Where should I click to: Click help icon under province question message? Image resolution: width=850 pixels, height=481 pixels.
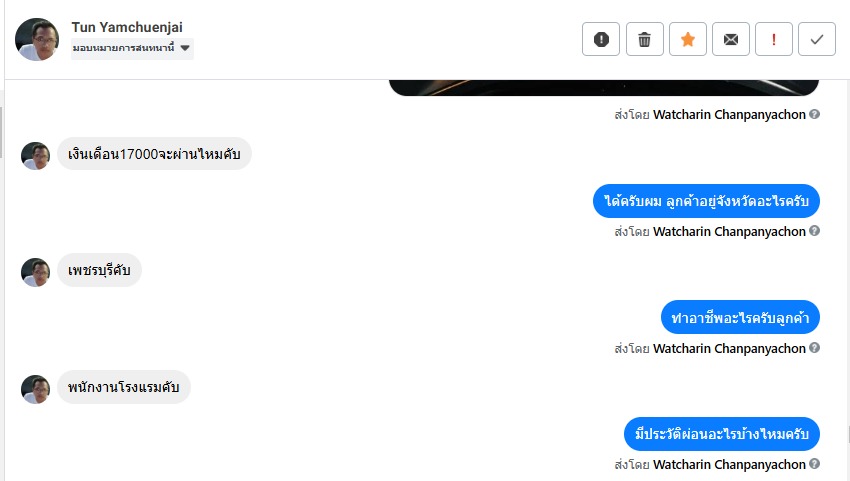click(814, 231)
